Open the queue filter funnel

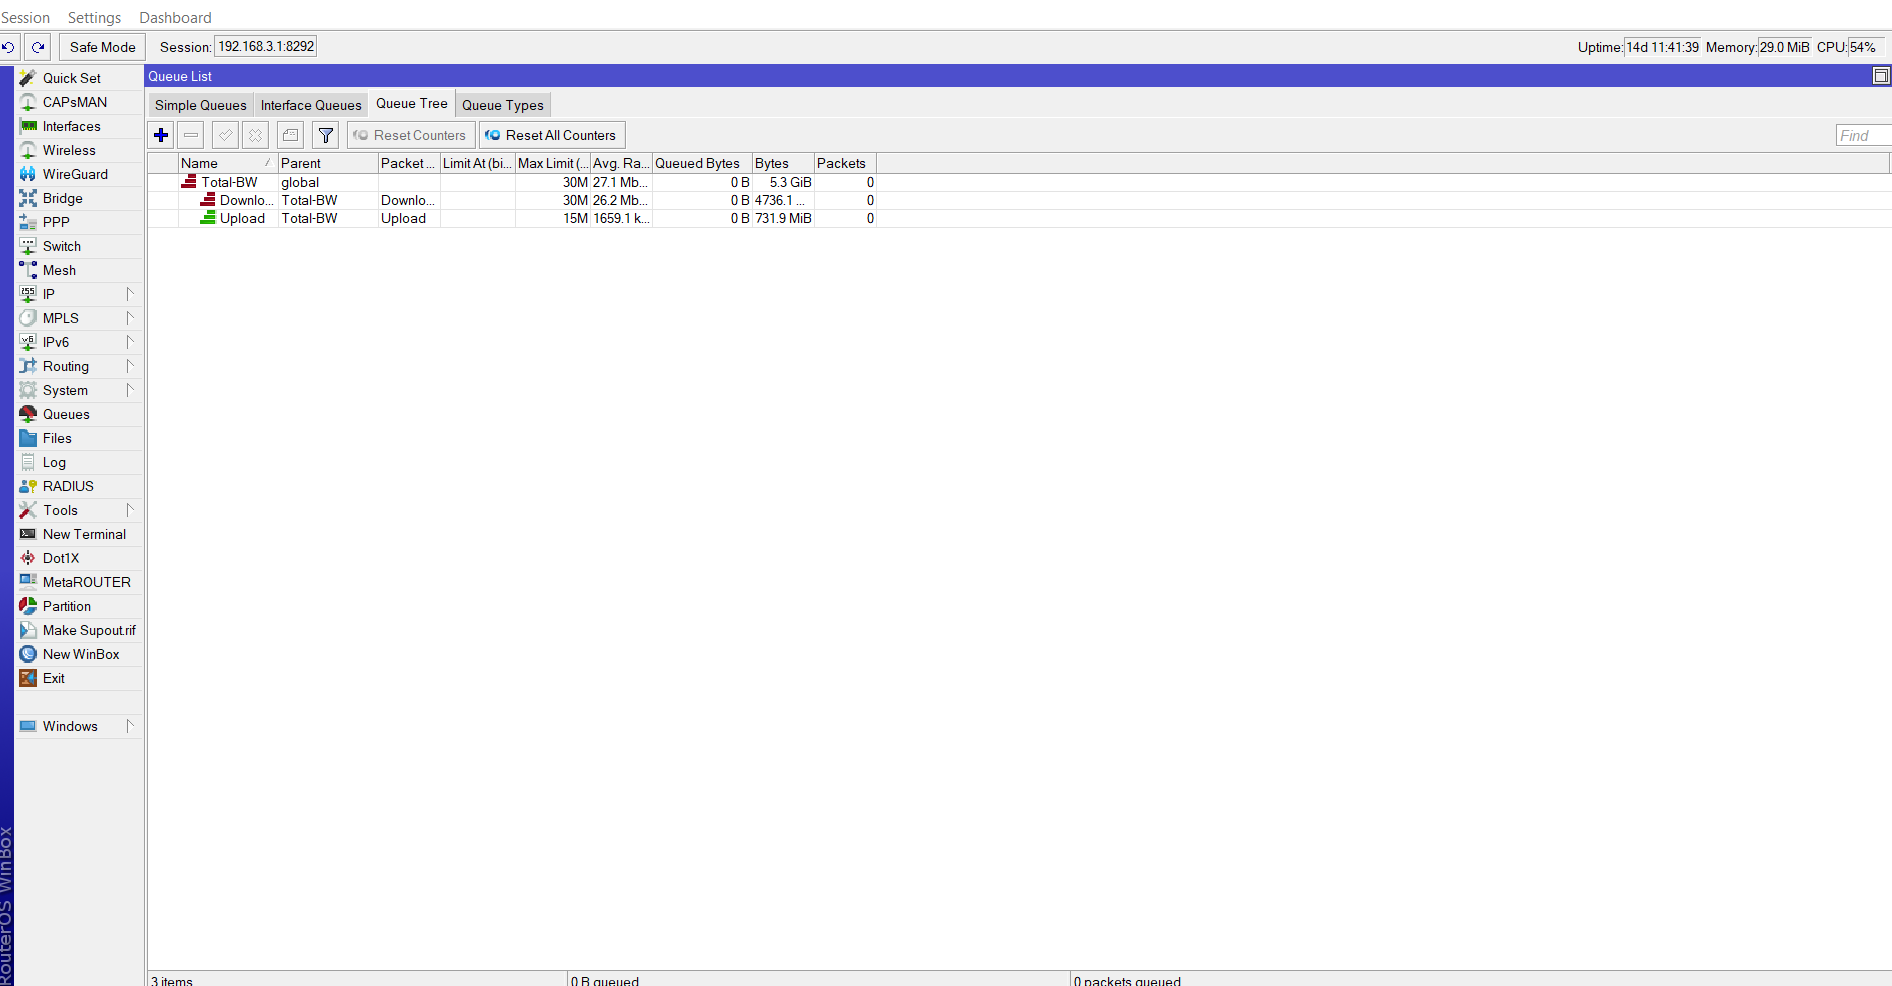[x=324, y=135]
